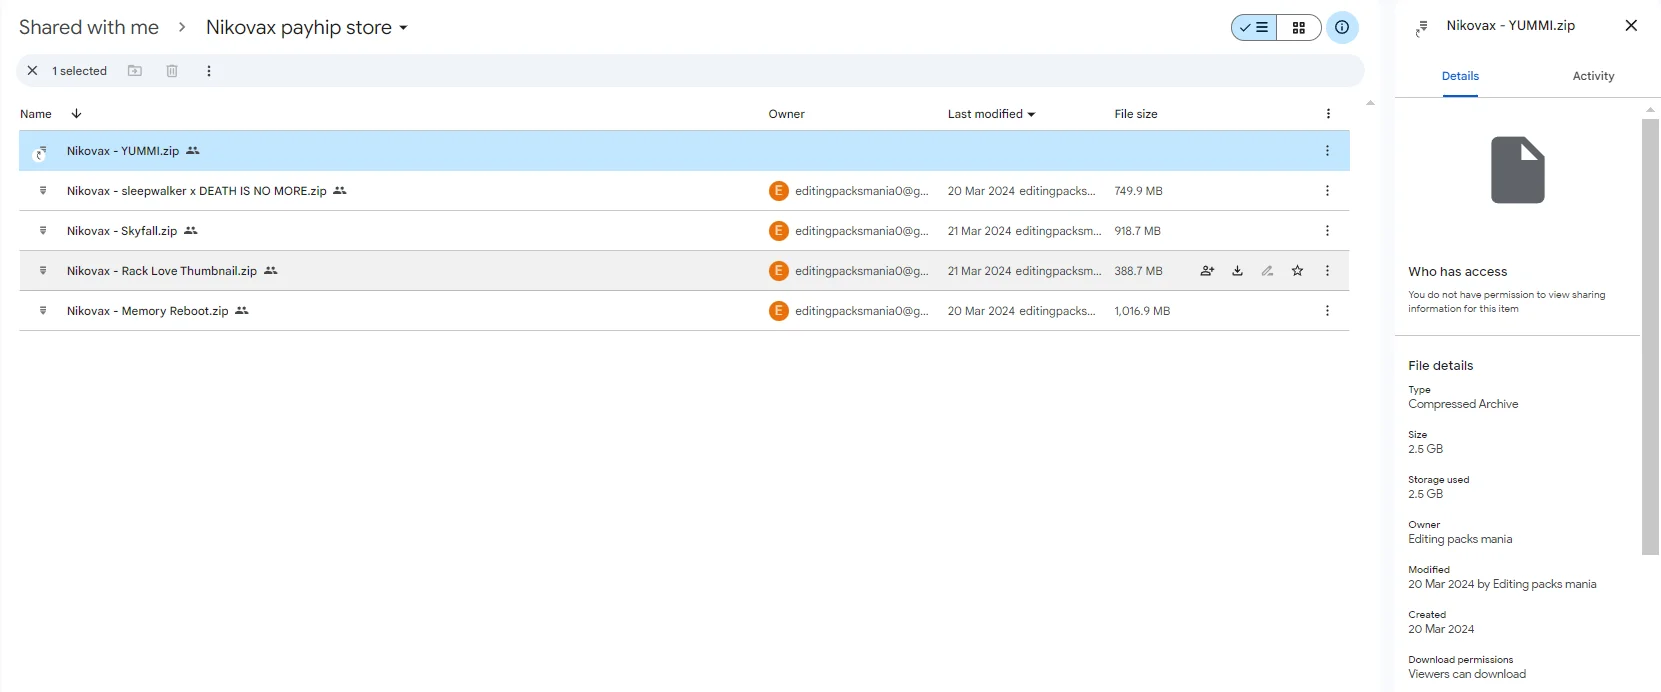
Task: Click the trash delete toolbar icon
Action: pyautogui.click(x=172, y=71)
